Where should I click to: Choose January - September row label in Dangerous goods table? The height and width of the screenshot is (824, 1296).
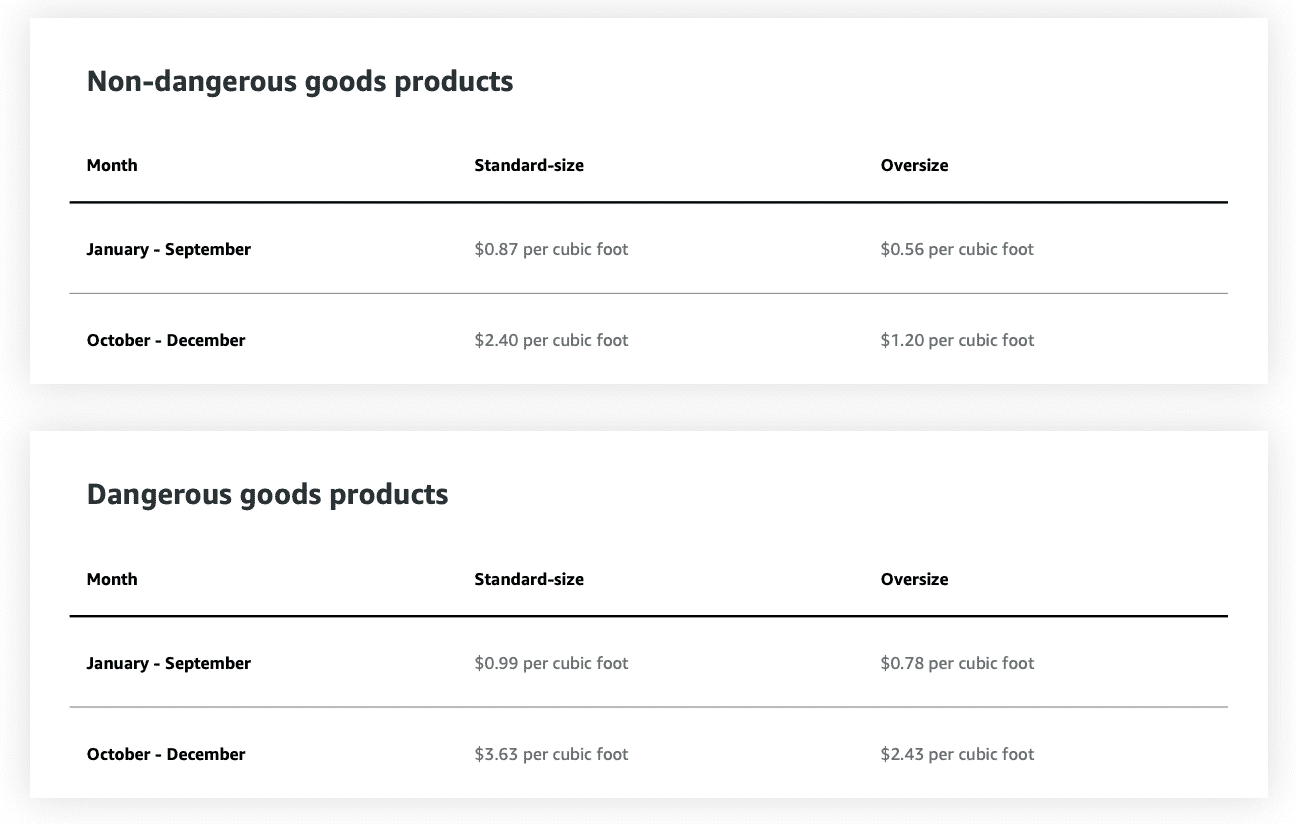[x=168, y=663]
